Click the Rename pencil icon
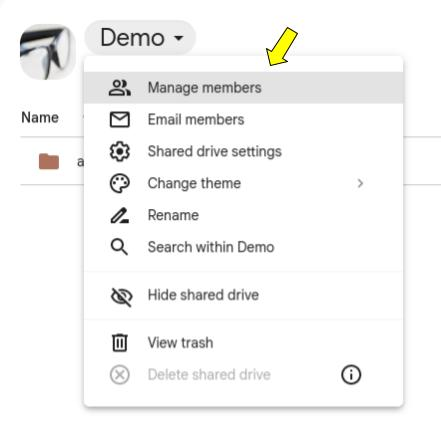 click(120, 215)
